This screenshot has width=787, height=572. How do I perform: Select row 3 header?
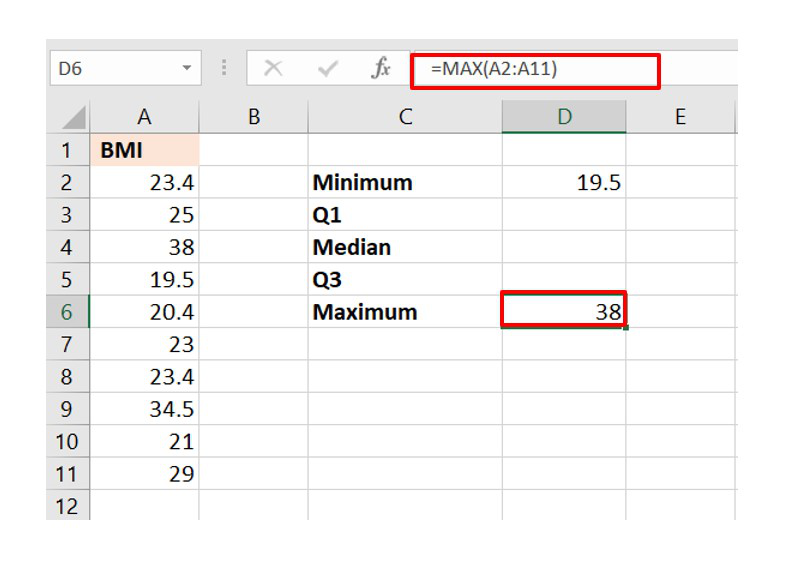(x=68, y=215)
